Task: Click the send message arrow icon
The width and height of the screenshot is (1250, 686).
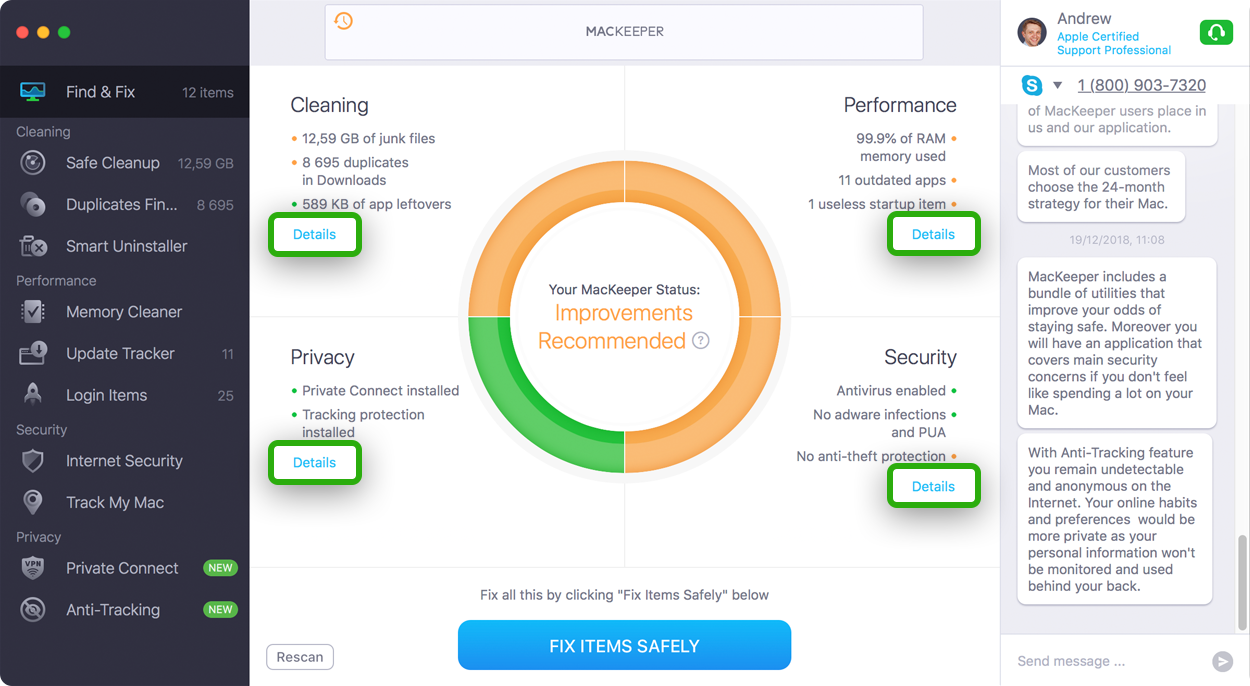Action: click(1222, 661)
